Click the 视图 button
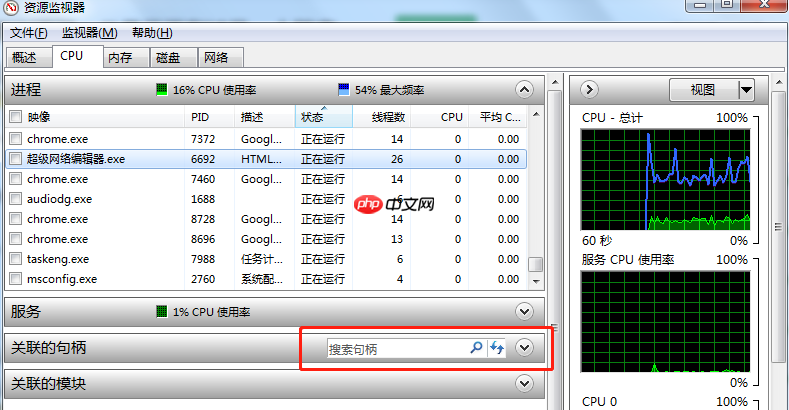 pos(704,90)
